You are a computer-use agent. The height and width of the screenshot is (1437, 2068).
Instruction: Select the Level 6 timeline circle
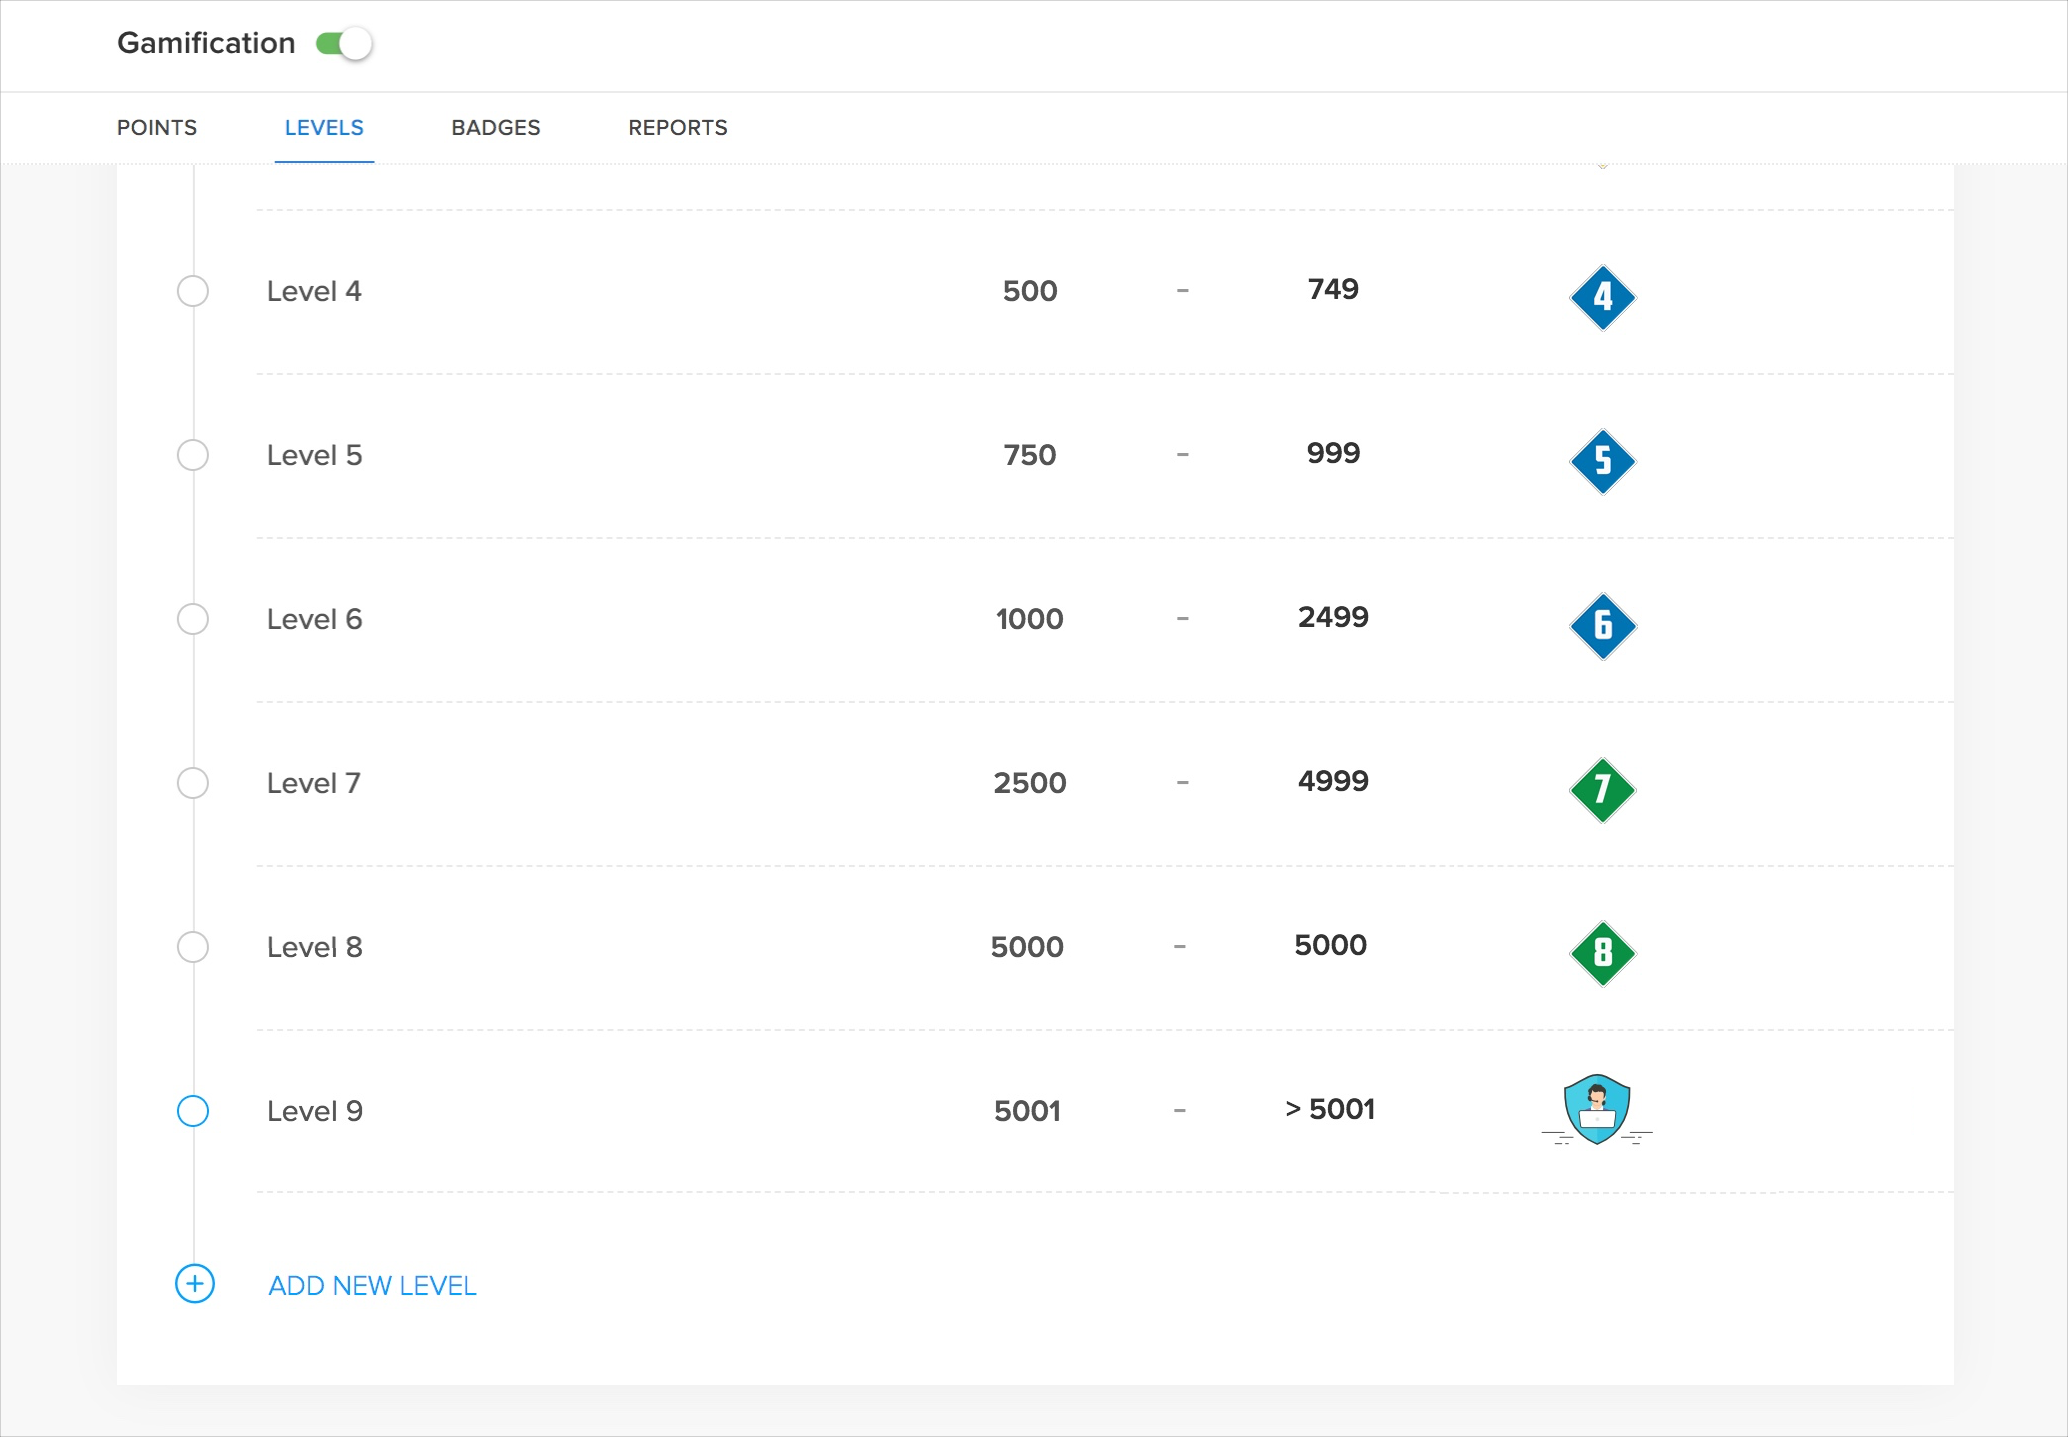[x=193, y=619]
